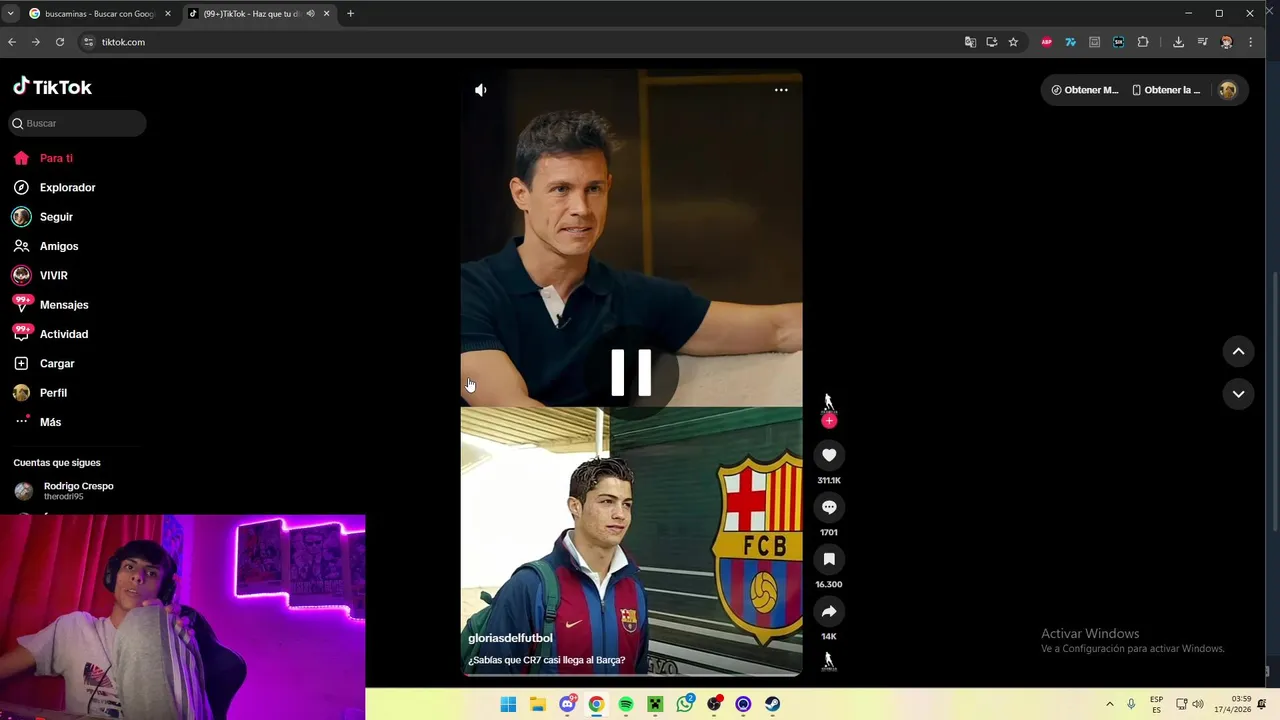
Task: Close the buscaminas tab
Action: [x=168, y=14]
